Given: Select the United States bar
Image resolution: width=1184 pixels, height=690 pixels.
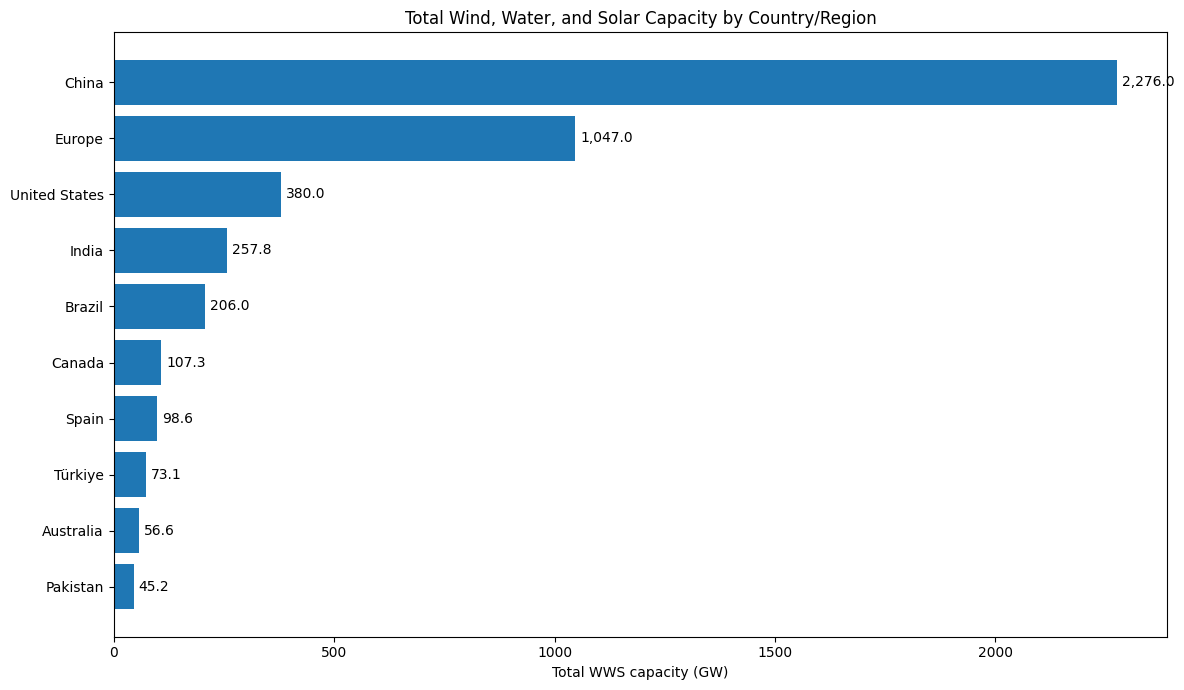Looking at the screenshot, I should pyautogui.click(x=197, y=194).
